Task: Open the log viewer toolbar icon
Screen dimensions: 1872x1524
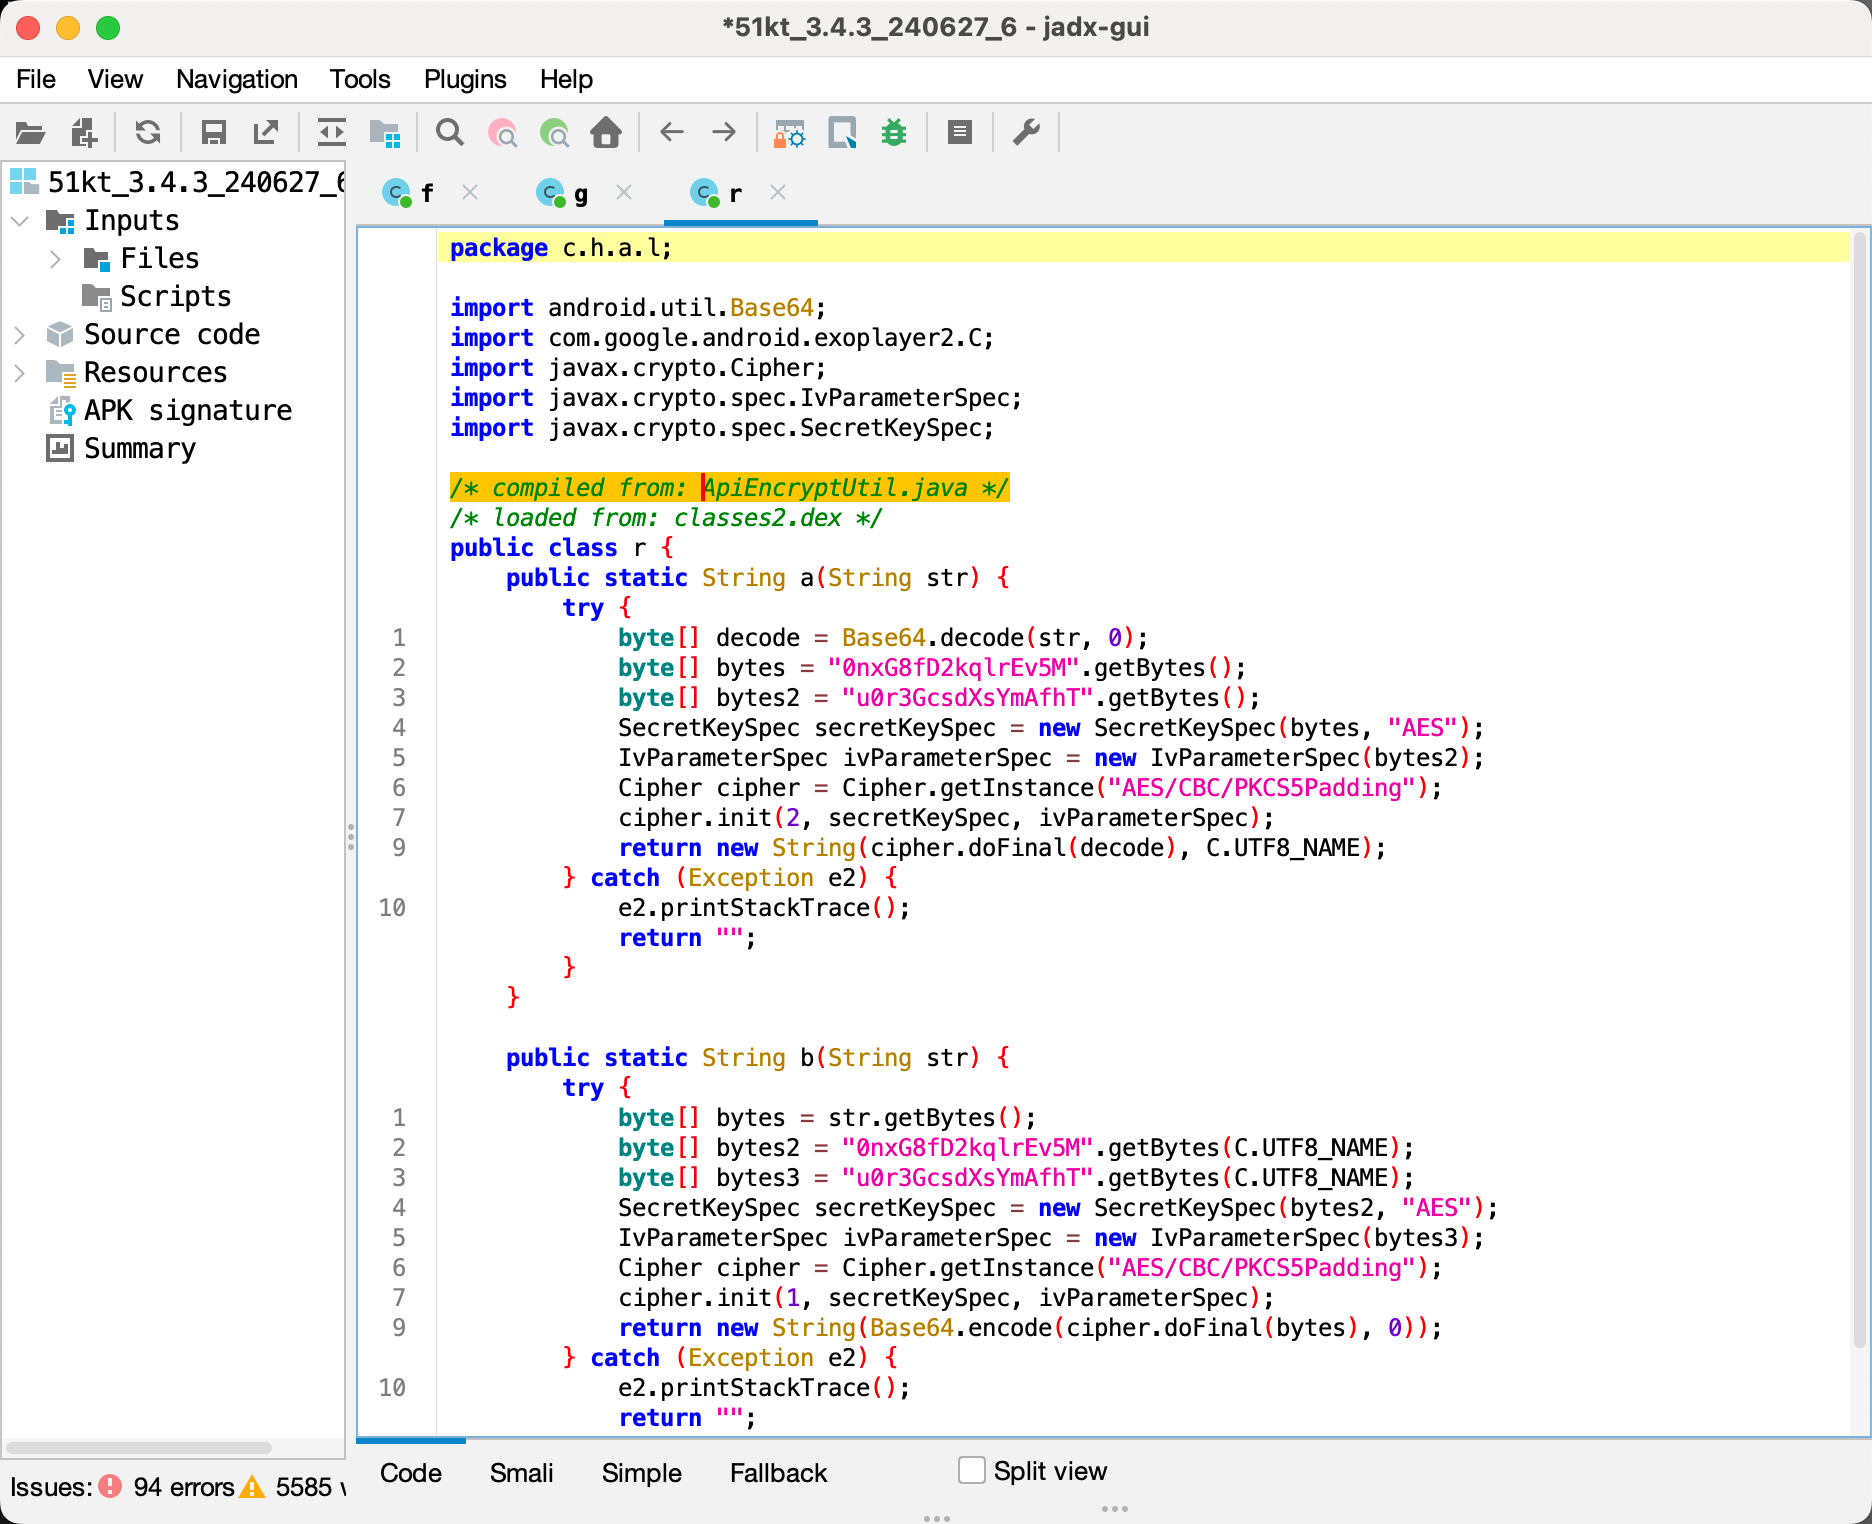Action: 960,132
